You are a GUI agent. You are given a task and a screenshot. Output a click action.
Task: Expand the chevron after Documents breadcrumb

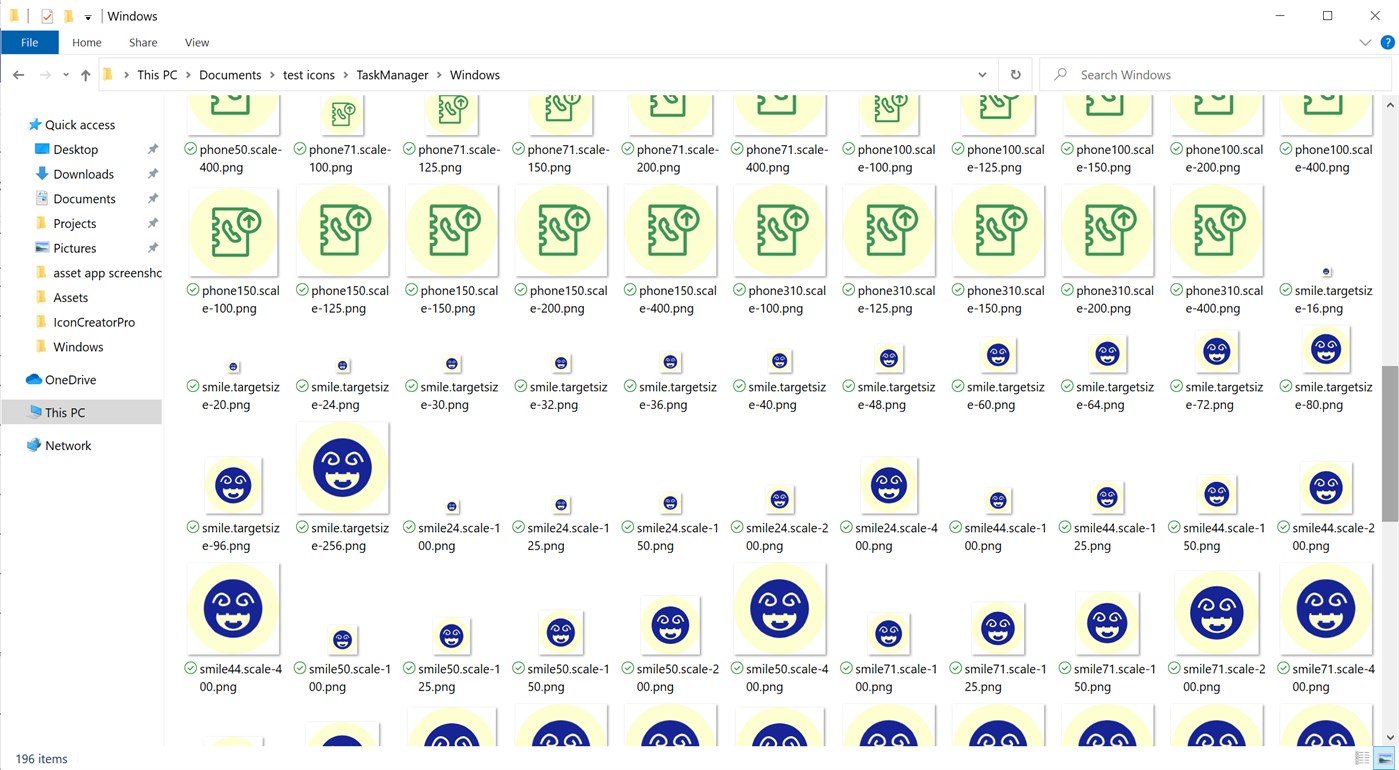[x=272, y=75]
